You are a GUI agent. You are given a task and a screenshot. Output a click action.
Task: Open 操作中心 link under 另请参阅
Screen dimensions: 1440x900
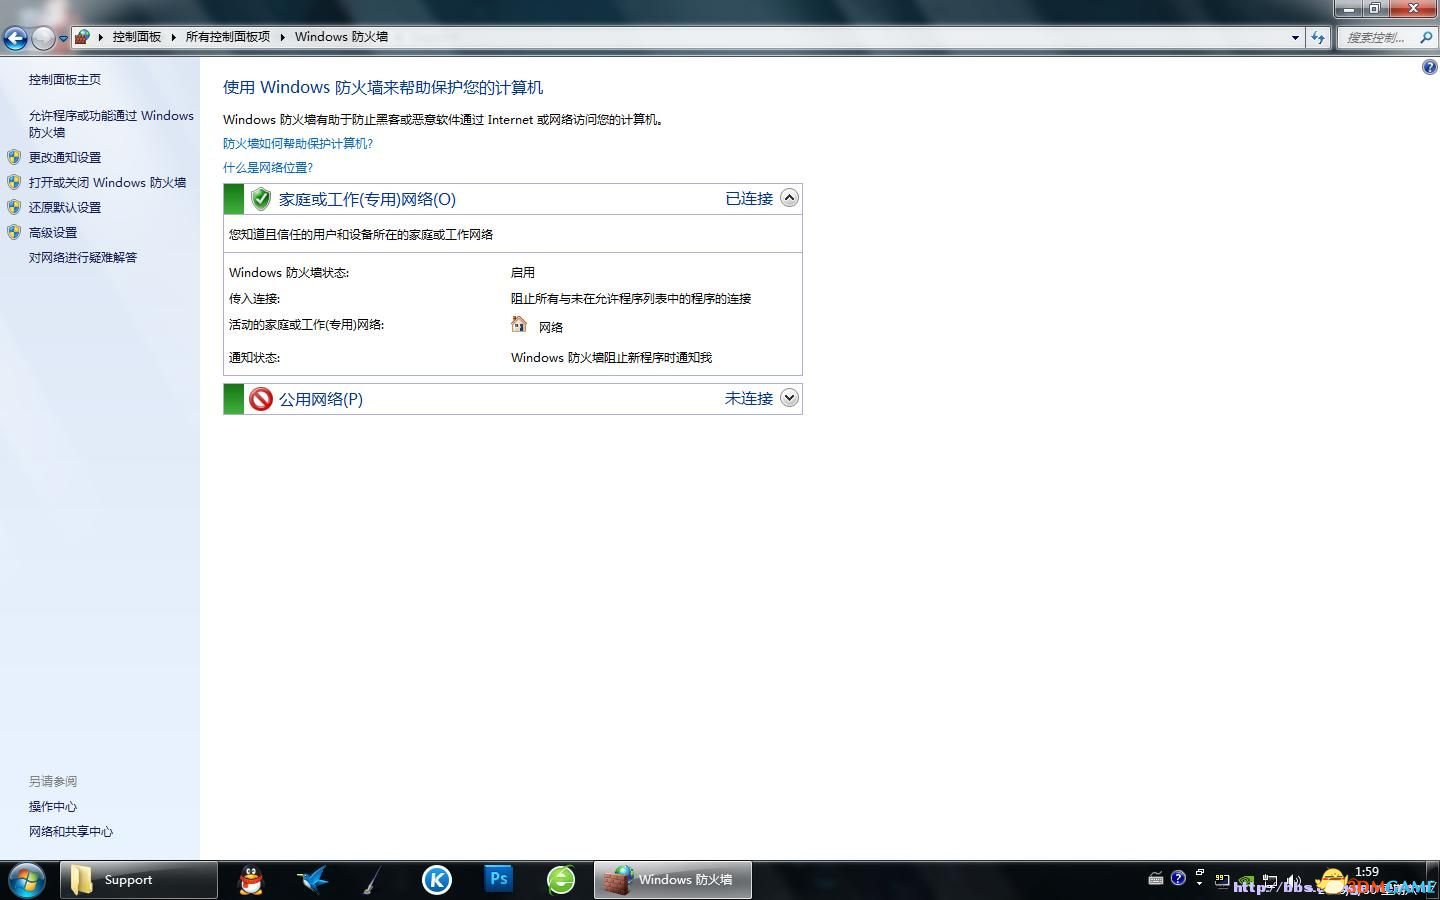[53, 806]
